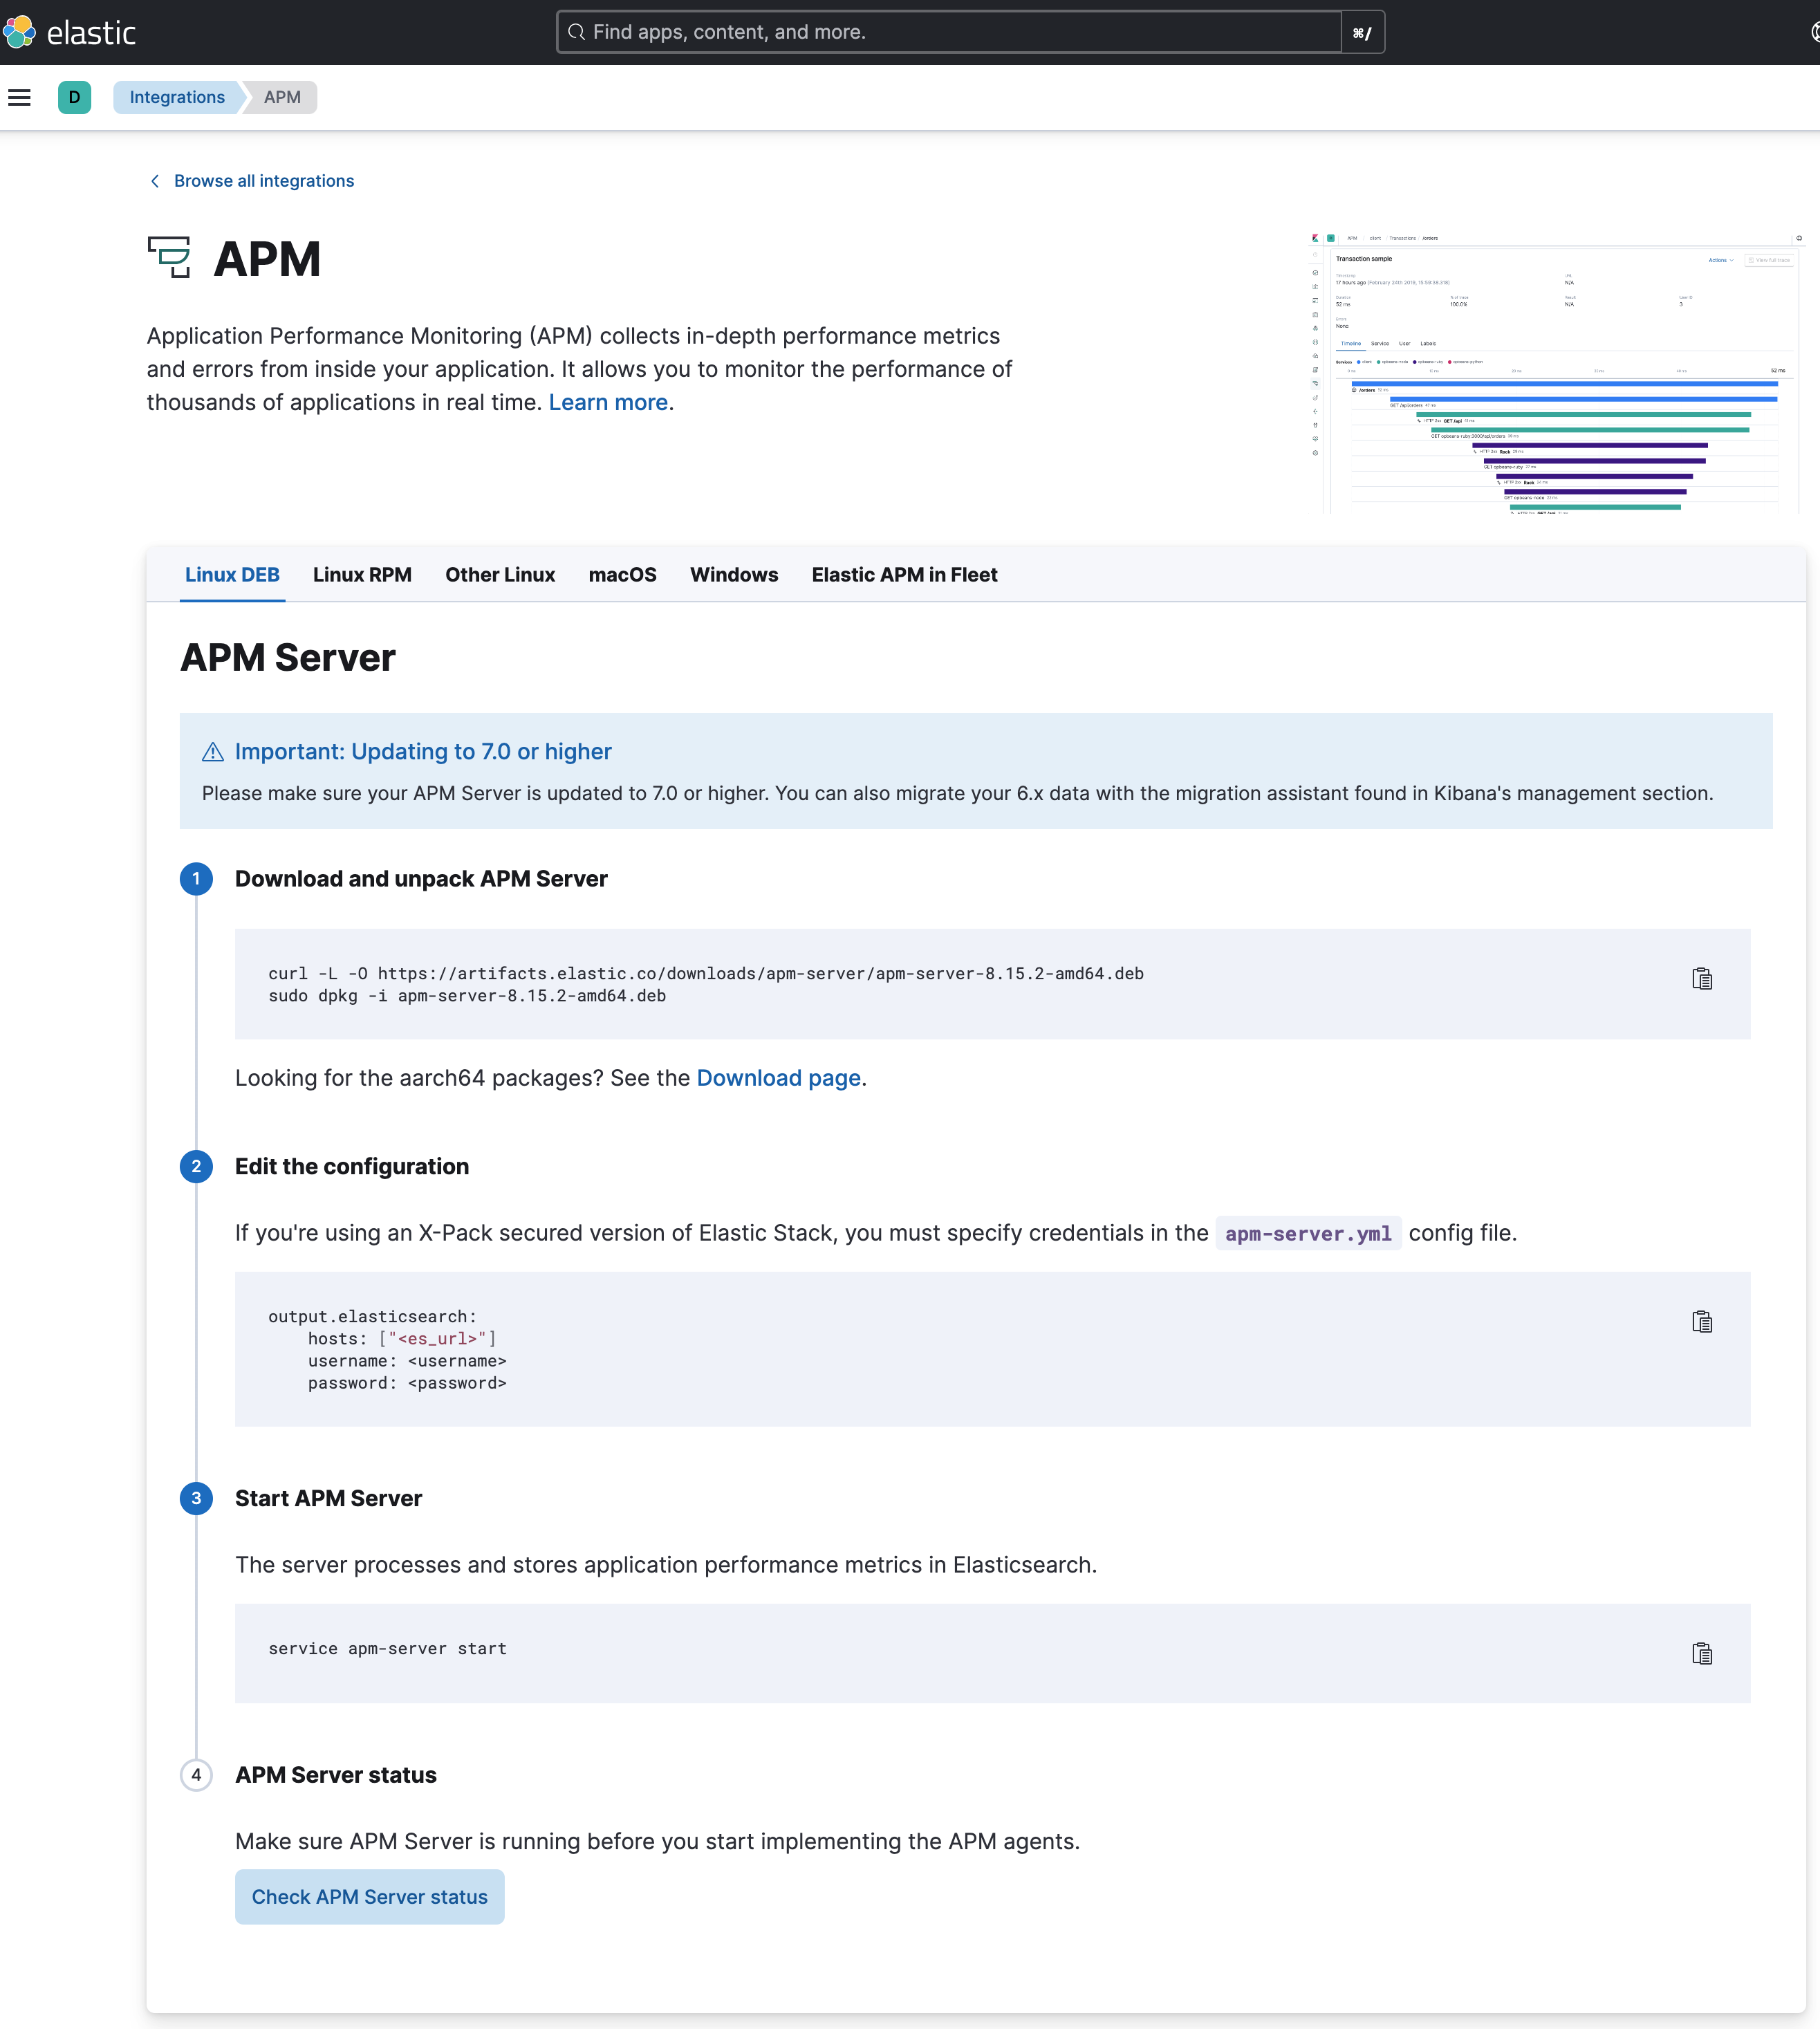This screenshot has height=2029, width=1820.
Task: Click the back chevron beside Browse all integrations
Action: click(155, 181)
